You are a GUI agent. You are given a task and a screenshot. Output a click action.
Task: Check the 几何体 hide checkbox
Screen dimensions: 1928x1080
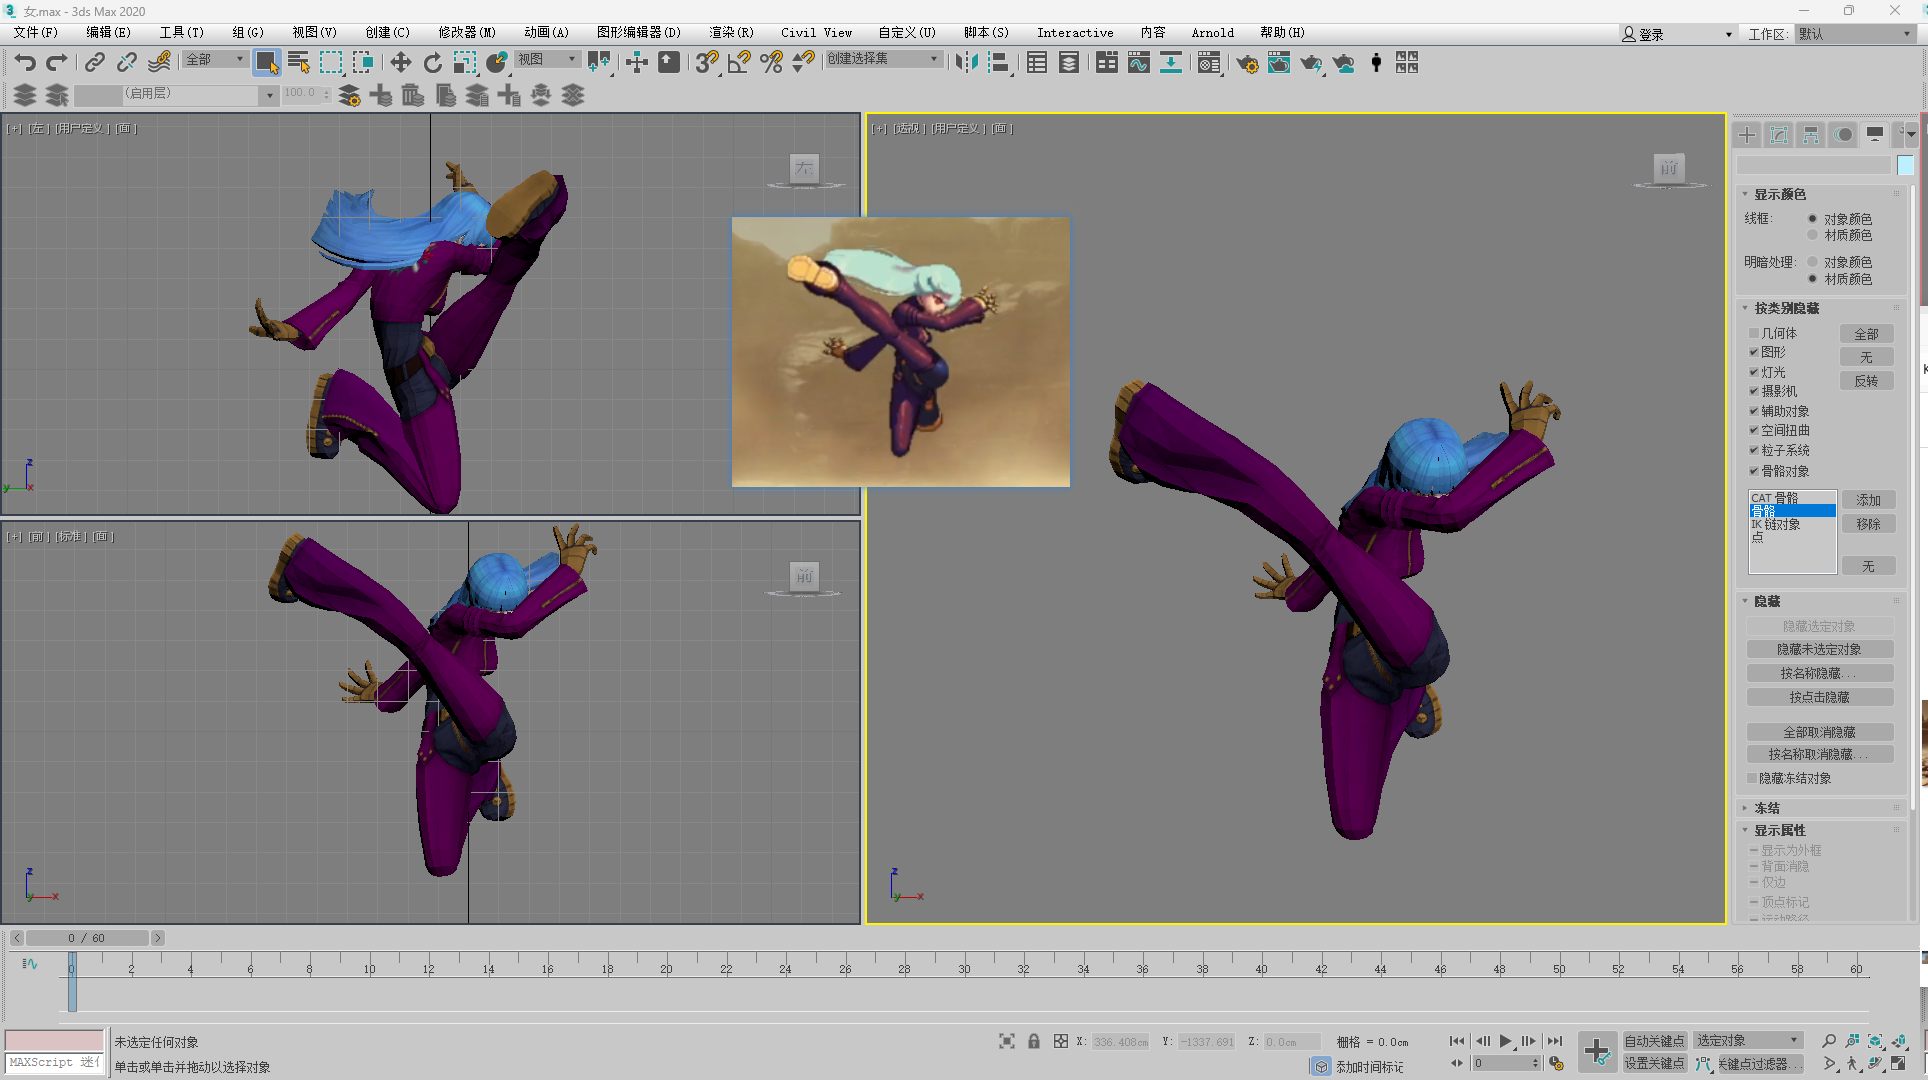pyautogui.click(x=1753, y=333)
